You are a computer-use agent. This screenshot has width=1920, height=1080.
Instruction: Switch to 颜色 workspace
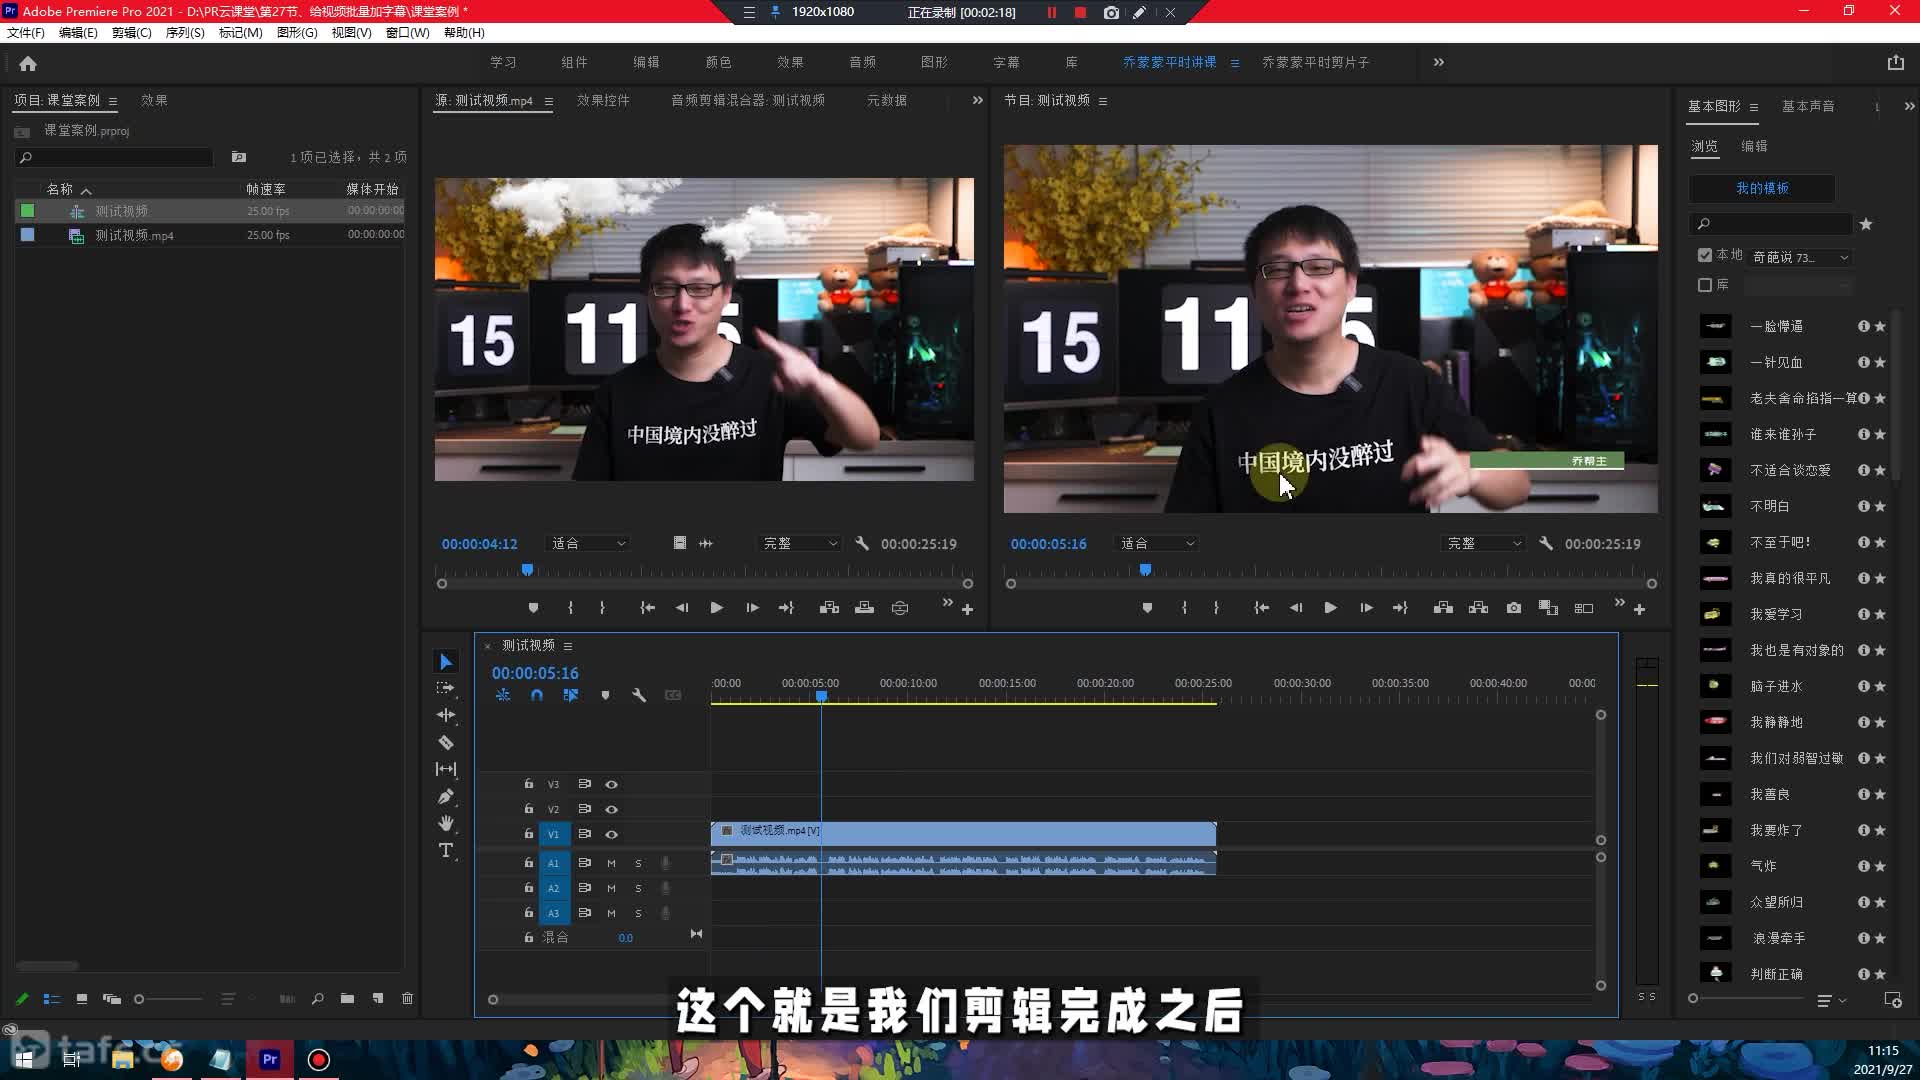click(x=718, y=62)
